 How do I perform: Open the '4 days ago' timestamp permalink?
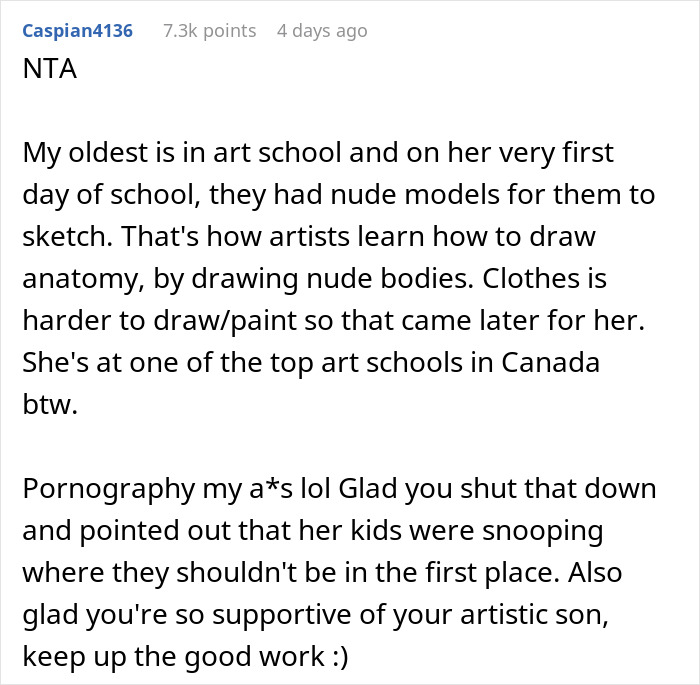point(322,31)
